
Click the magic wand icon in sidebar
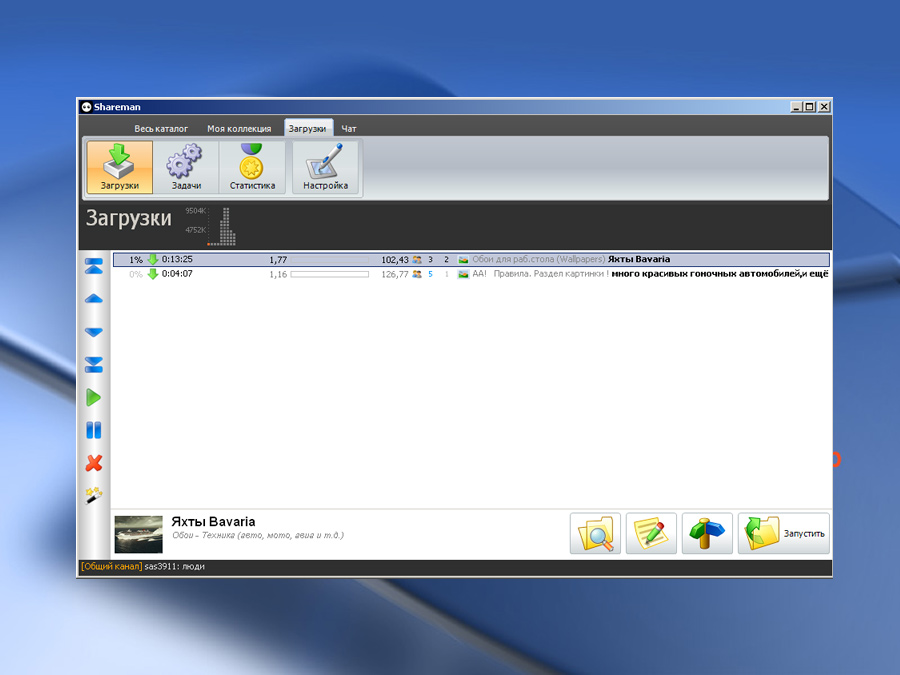pyautogui.click(x=94, y=495)
